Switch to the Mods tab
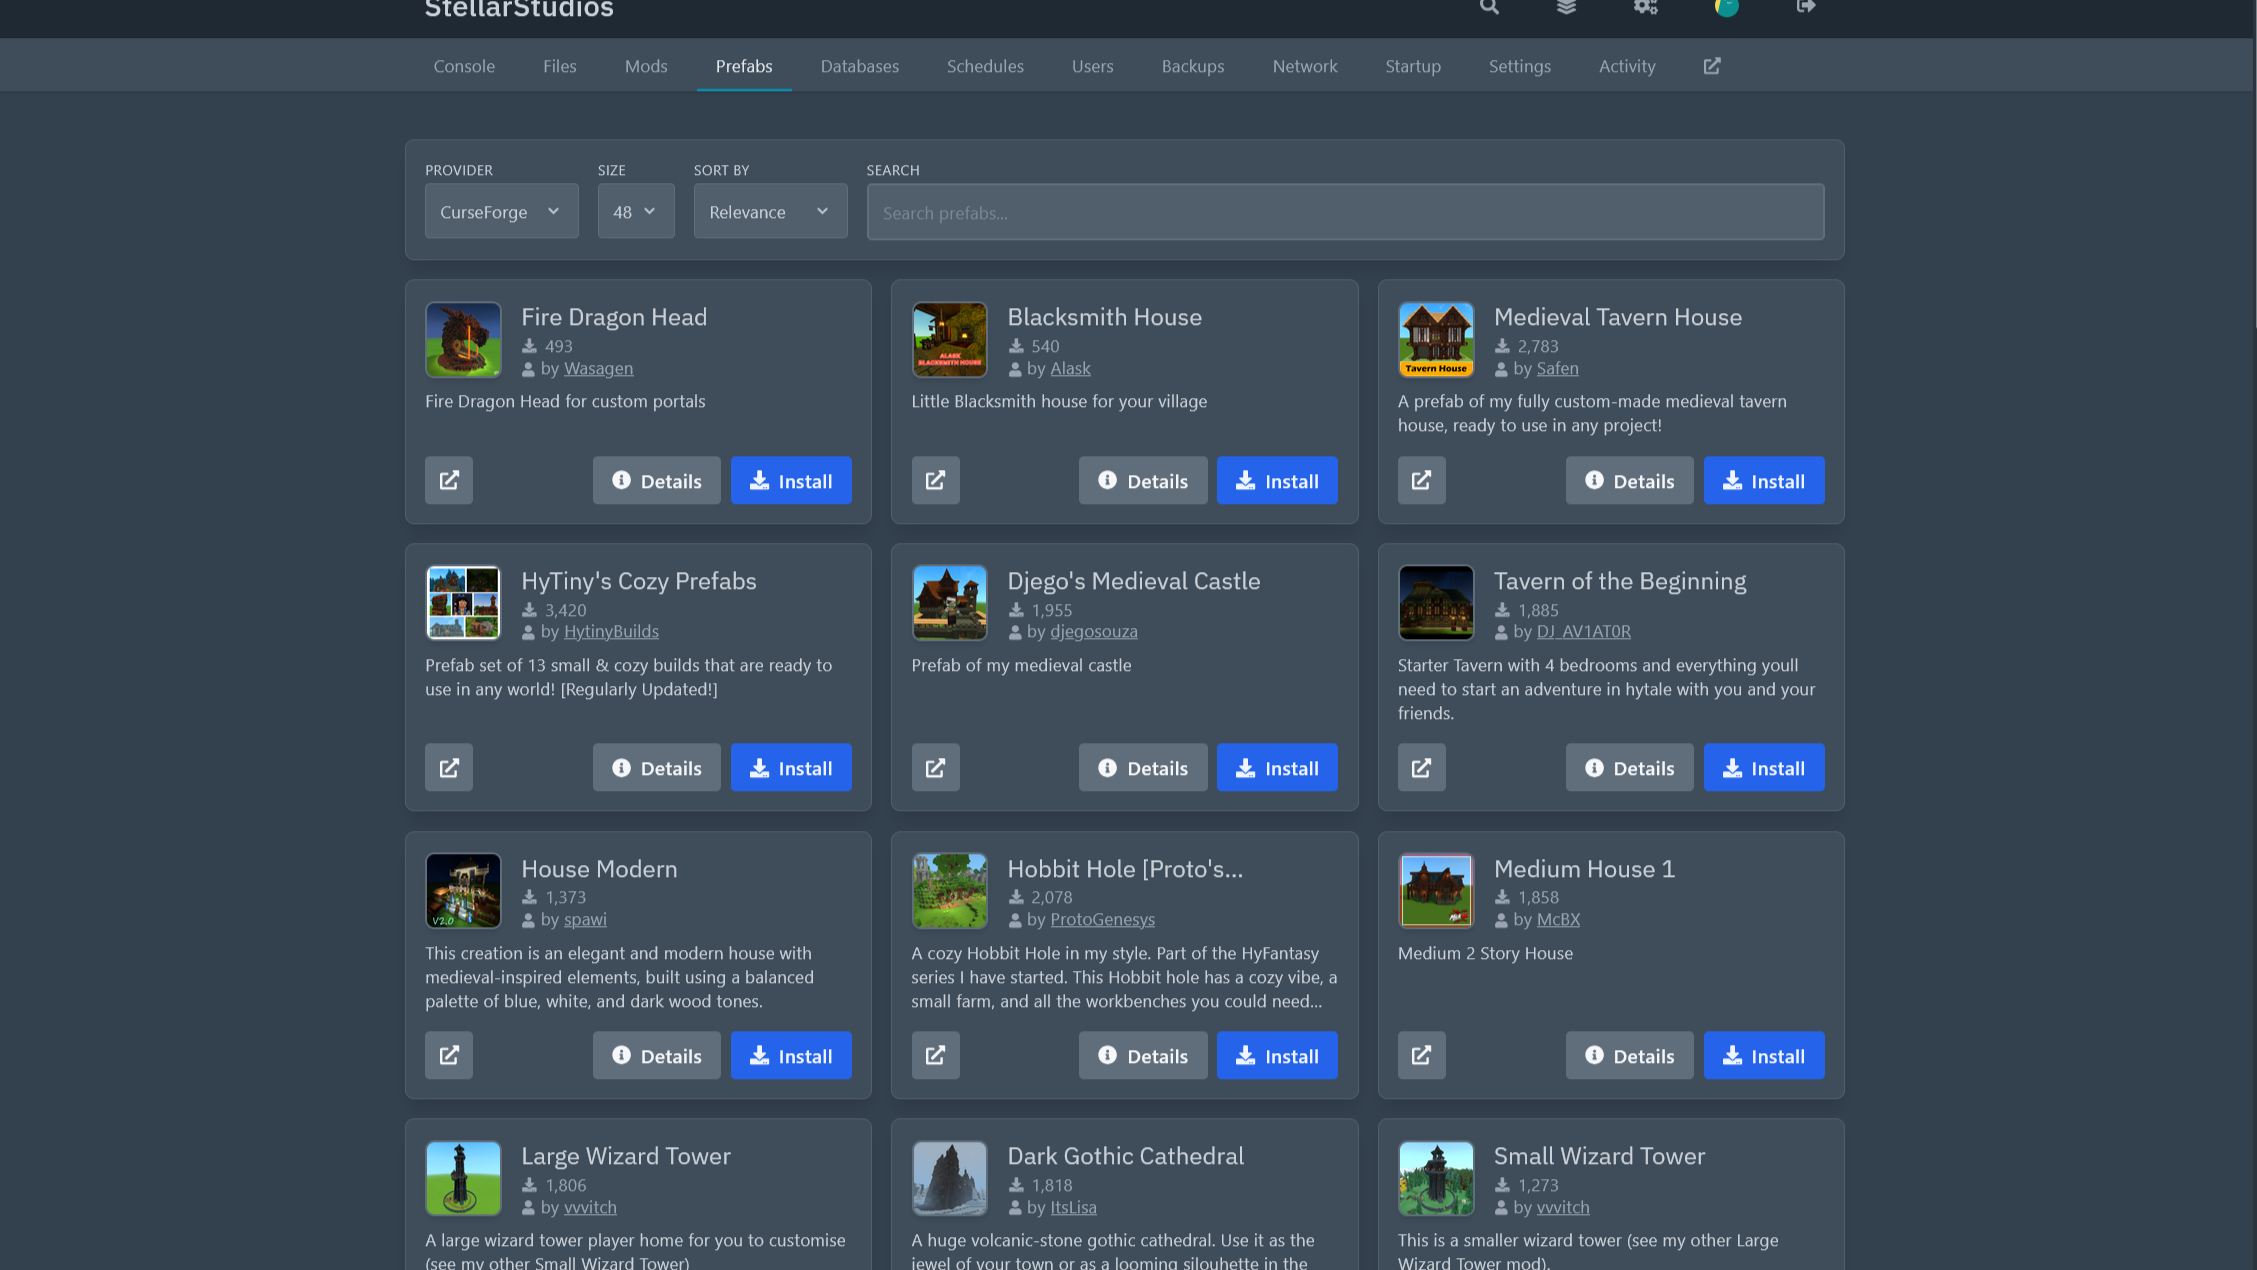 (x=646, y=66)
